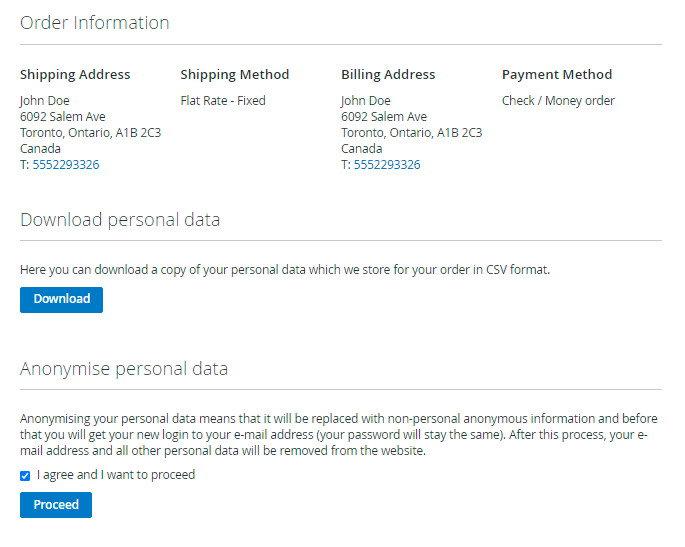The height and width of the screenshot is (547, 685).
Task: Click the Download personal data heading
Action: tap(120, 220)
